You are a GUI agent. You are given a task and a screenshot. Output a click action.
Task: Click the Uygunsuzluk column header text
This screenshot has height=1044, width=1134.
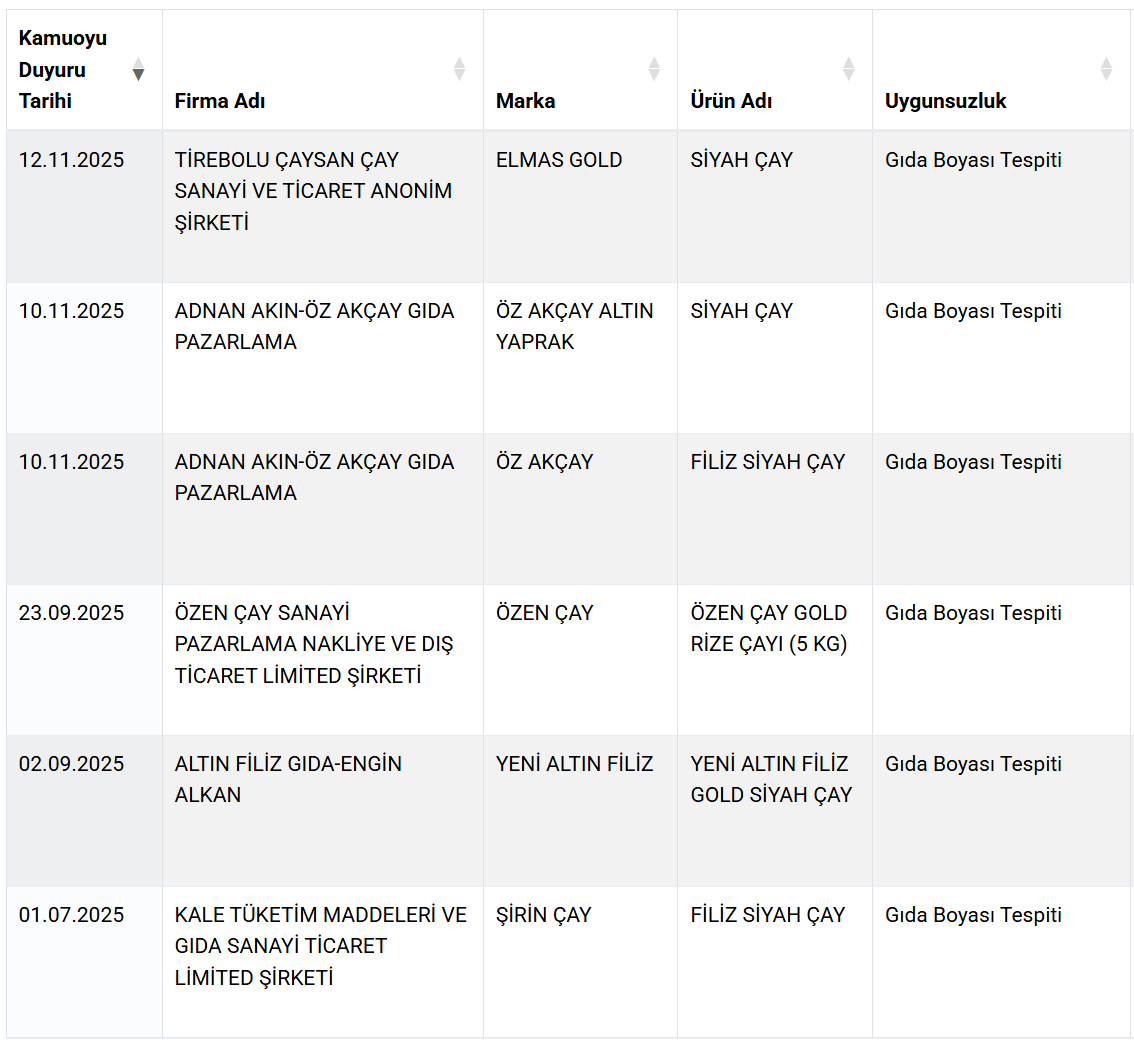click(x=945, y=101)
